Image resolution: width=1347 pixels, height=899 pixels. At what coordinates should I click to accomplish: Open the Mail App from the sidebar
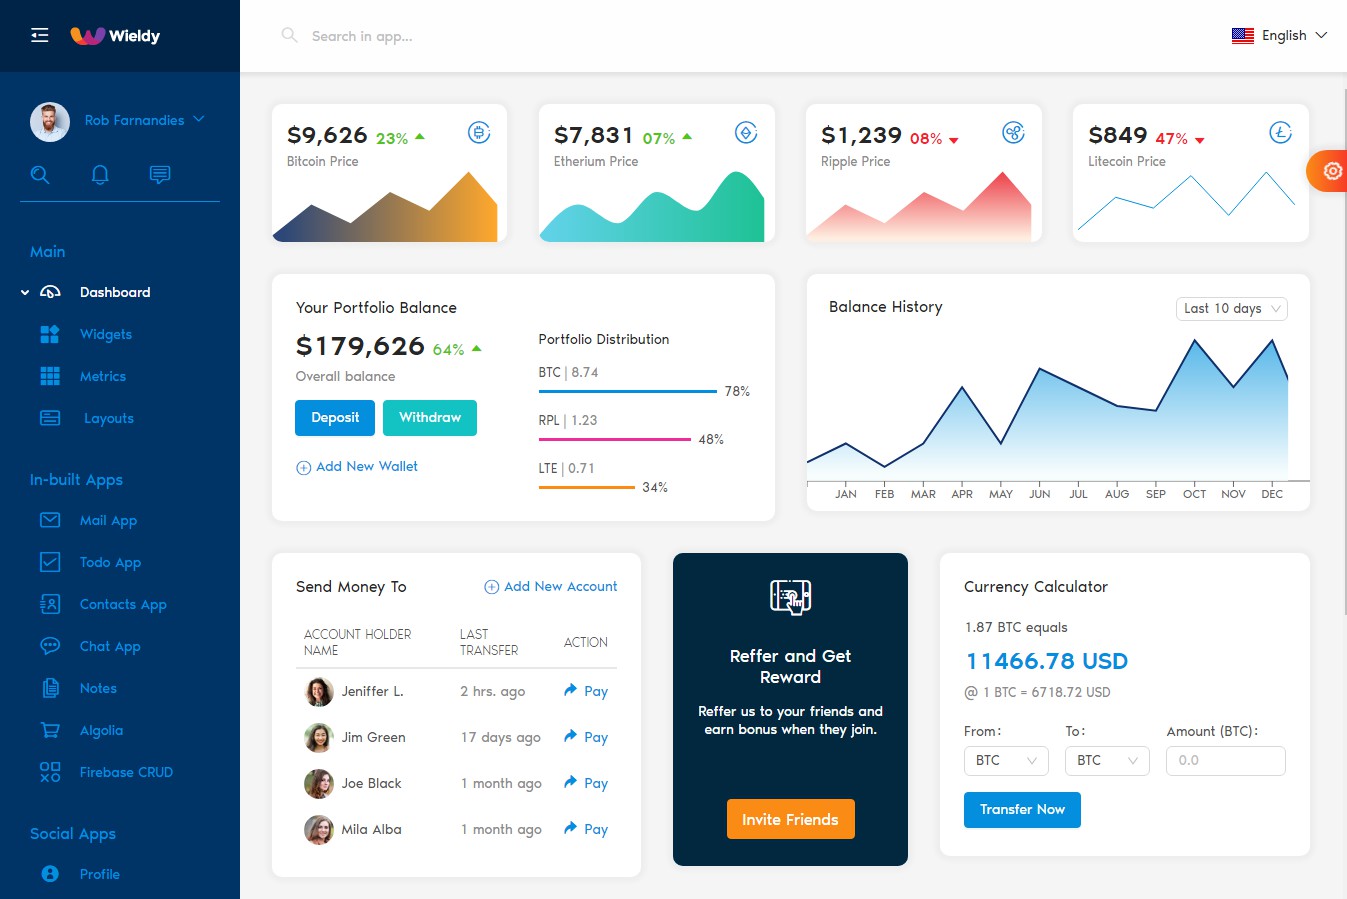108,520
